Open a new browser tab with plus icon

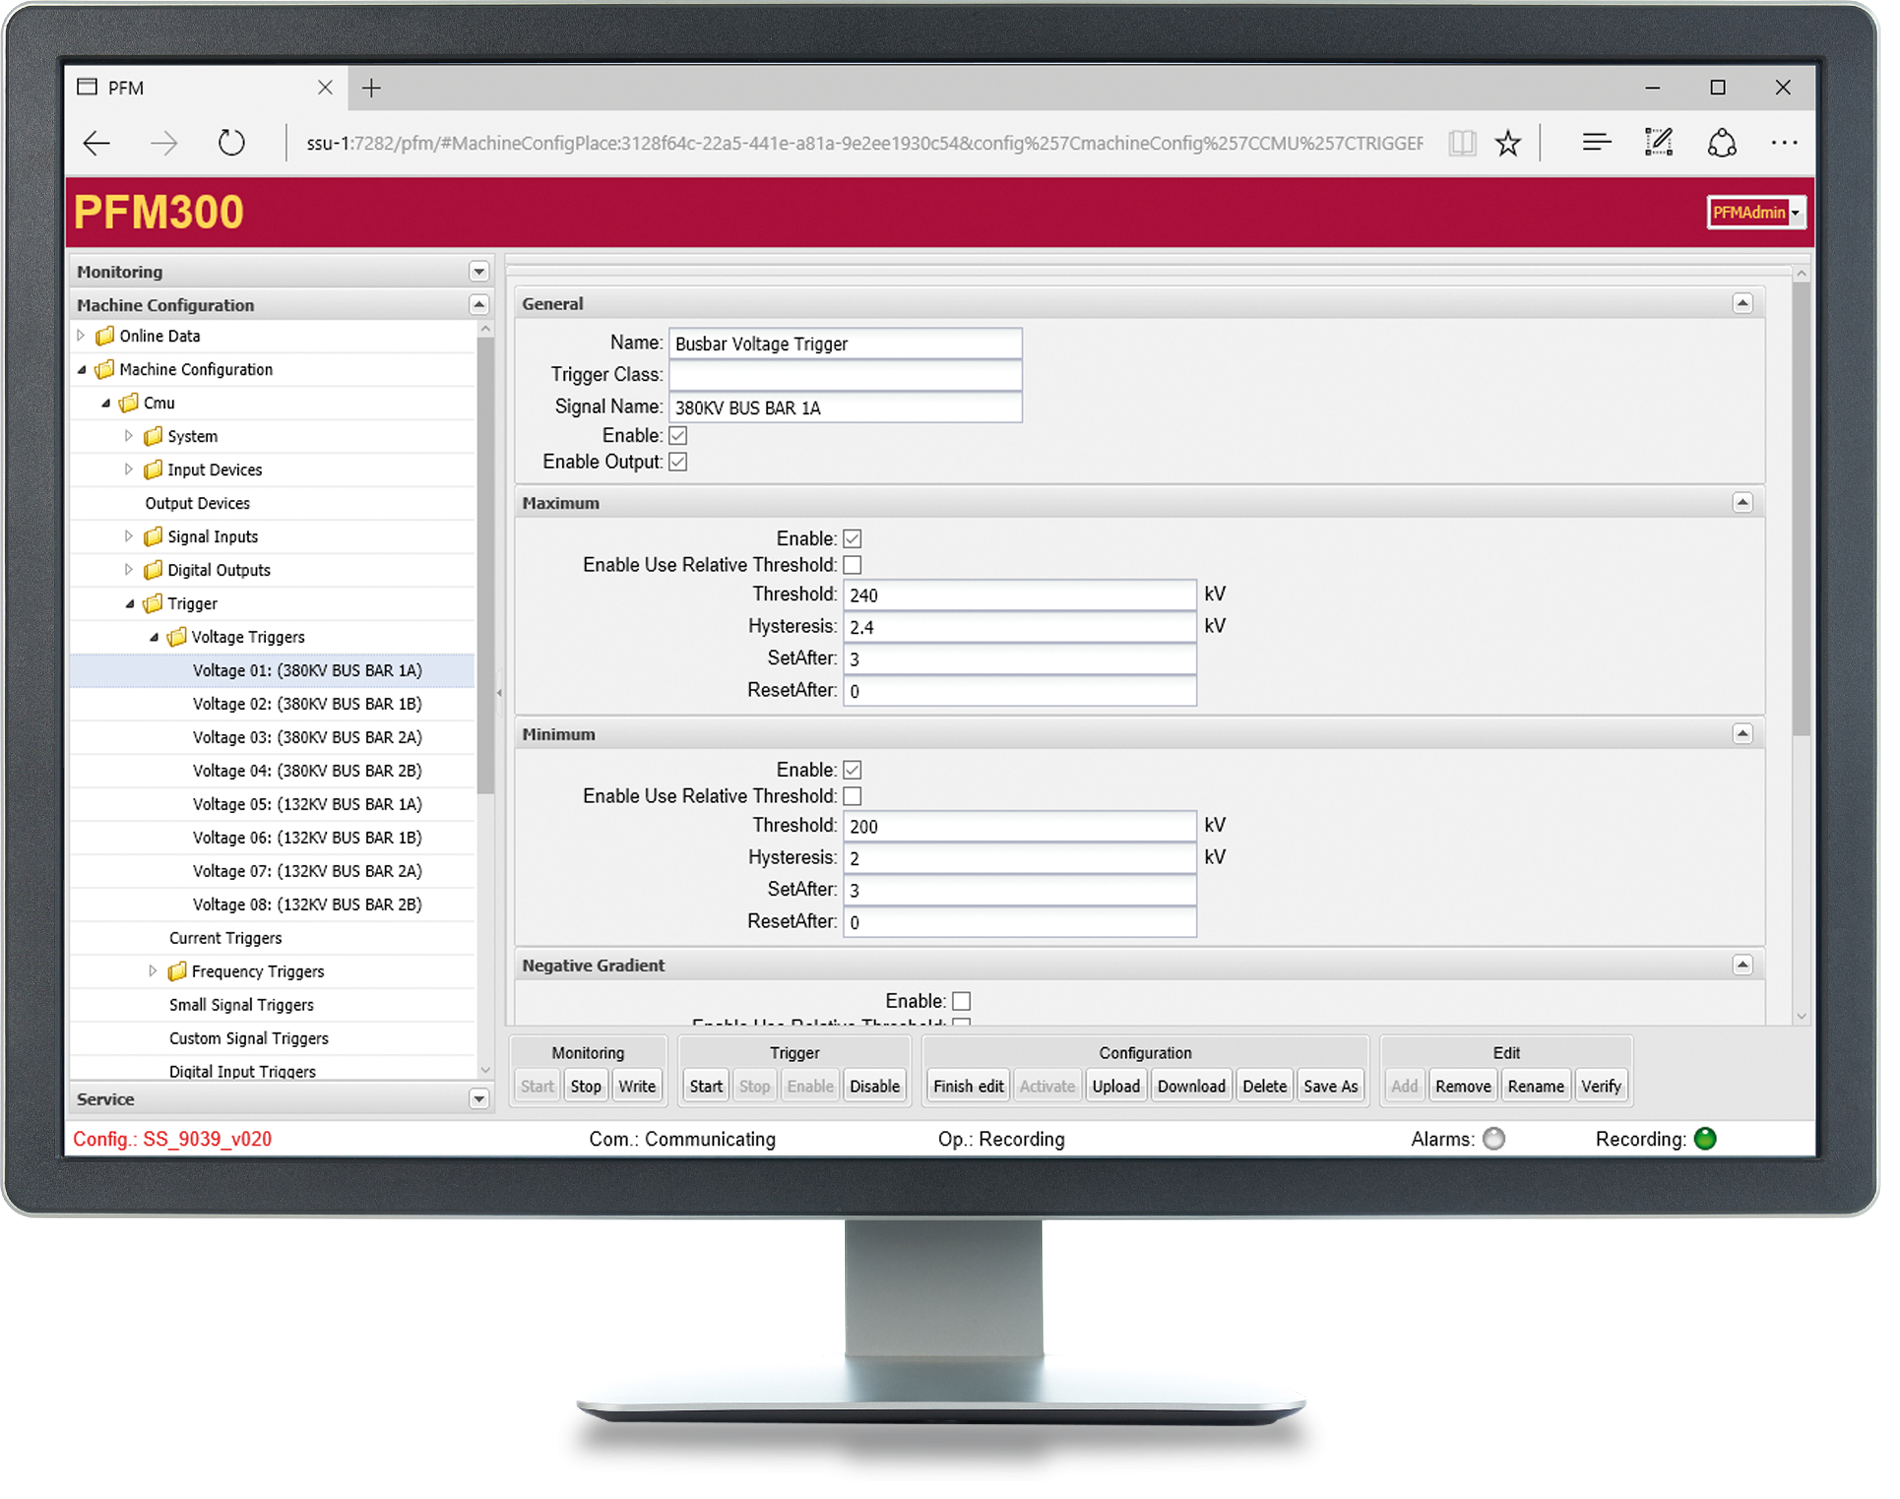tap(371, 88)
